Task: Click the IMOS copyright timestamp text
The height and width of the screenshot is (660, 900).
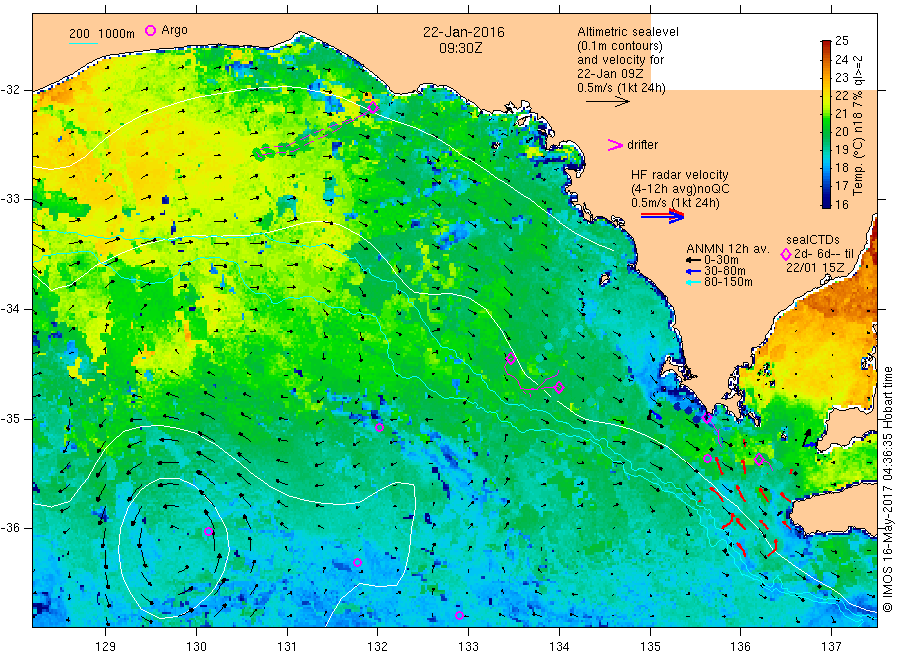Action: pos(887,490)
